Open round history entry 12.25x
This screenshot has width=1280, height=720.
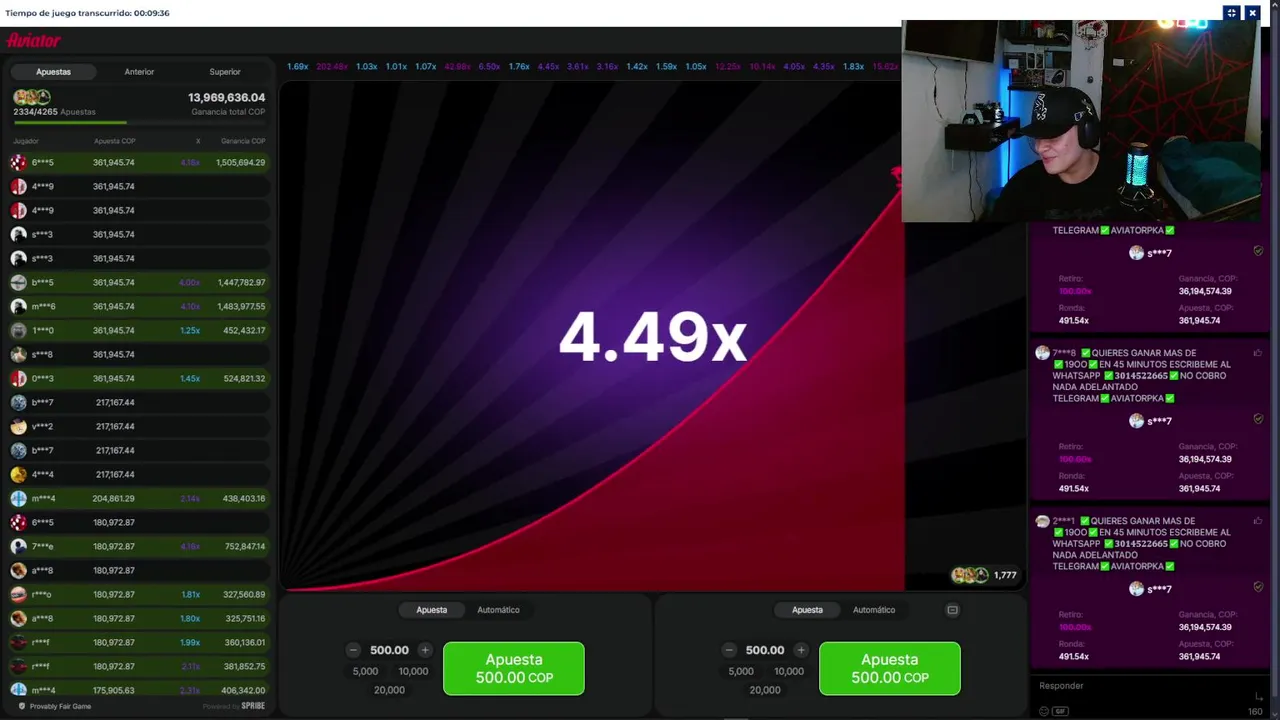(x=728, y=67)
